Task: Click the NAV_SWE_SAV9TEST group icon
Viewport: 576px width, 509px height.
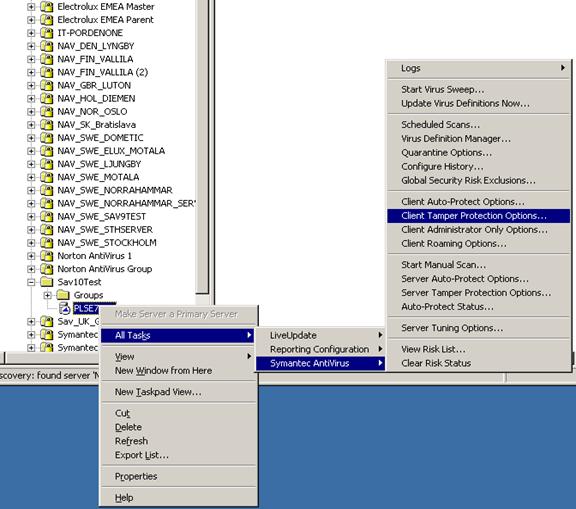Action: click(47, 217)
